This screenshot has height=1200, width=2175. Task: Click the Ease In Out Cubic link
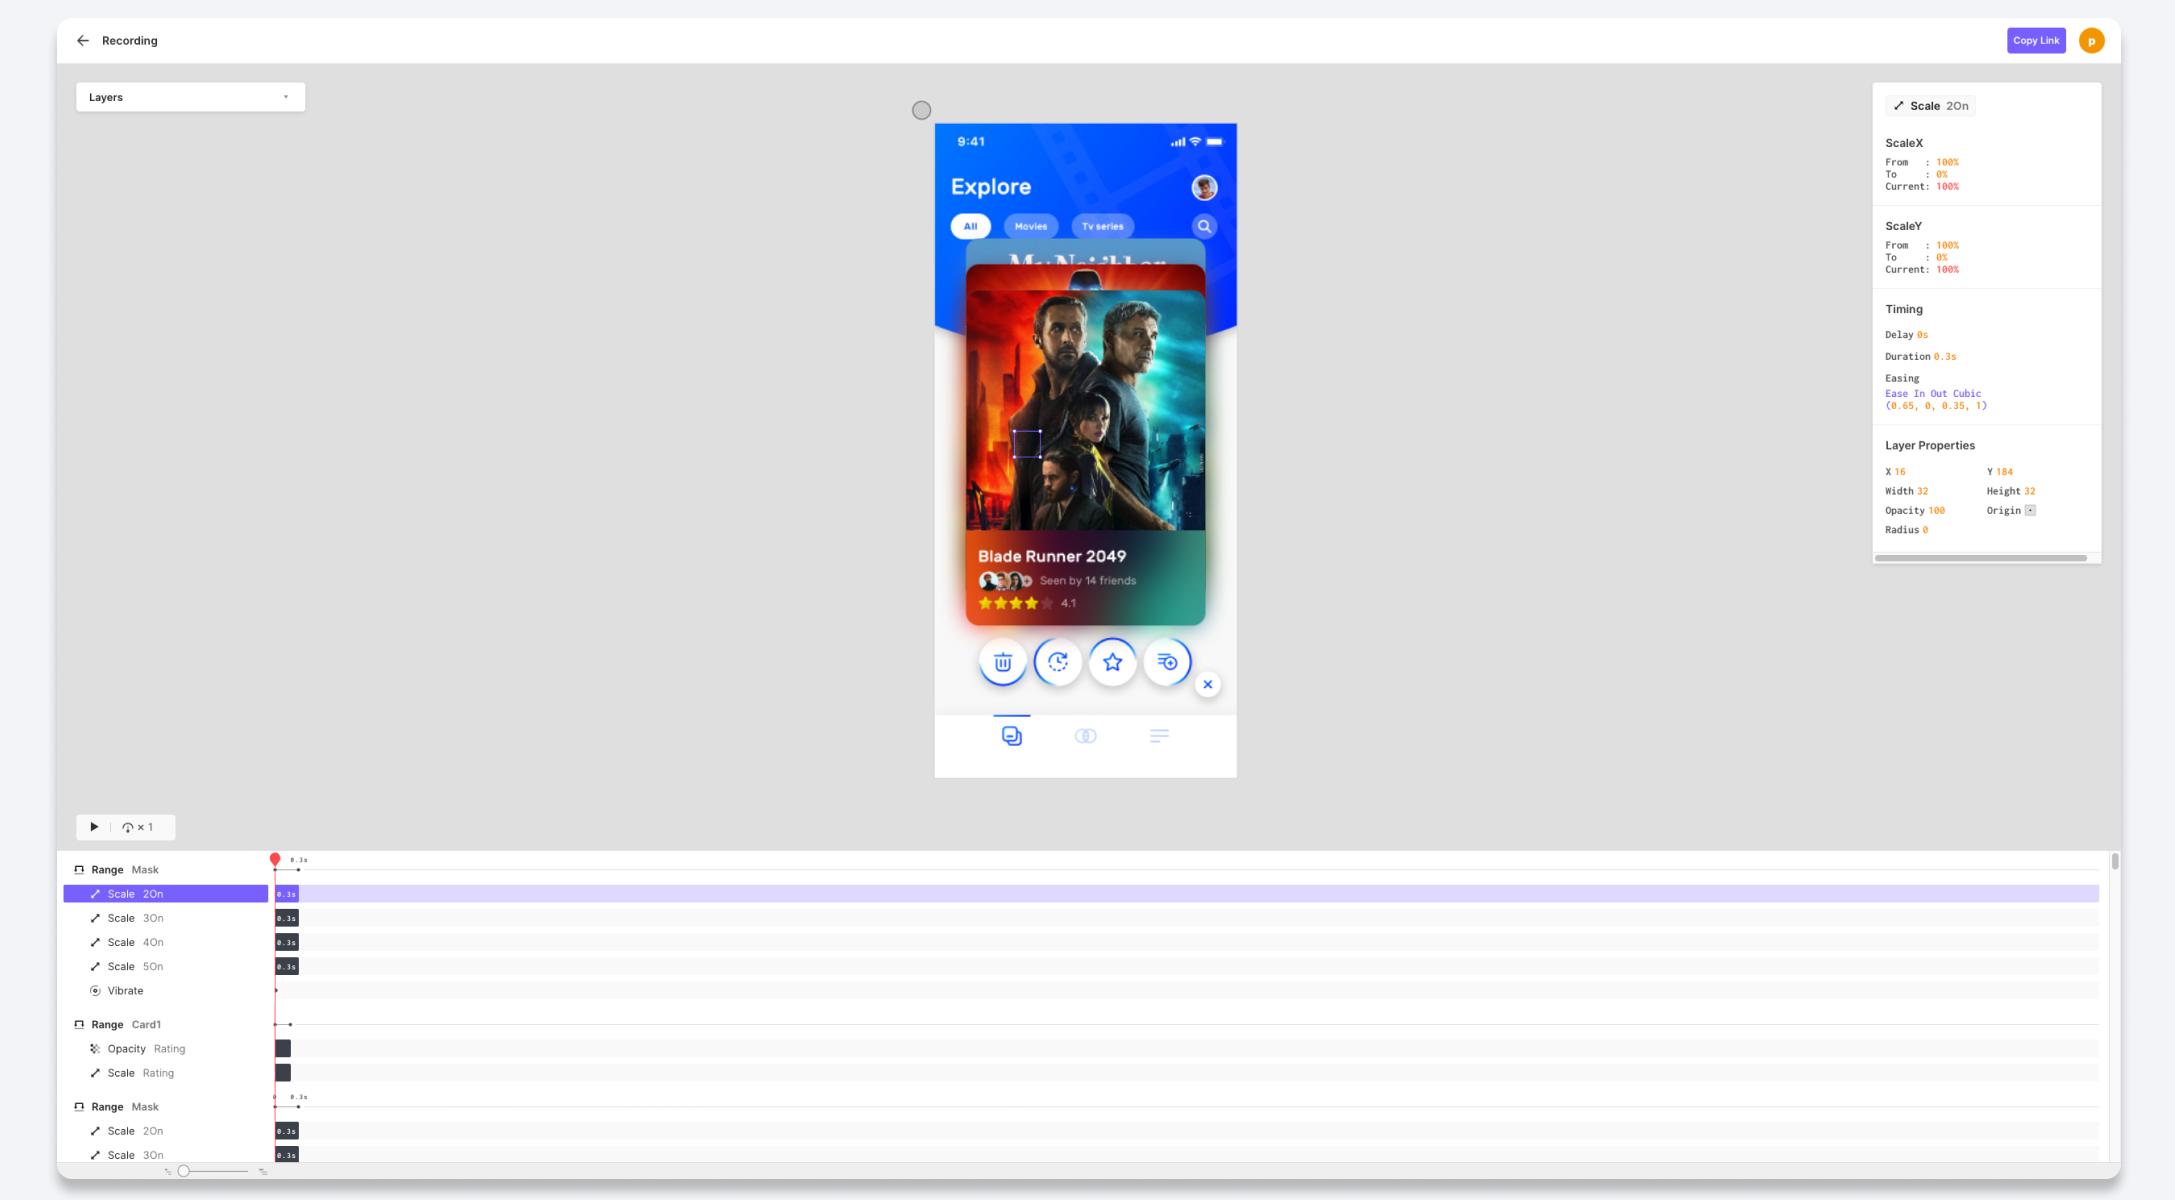coord(1932,394)
